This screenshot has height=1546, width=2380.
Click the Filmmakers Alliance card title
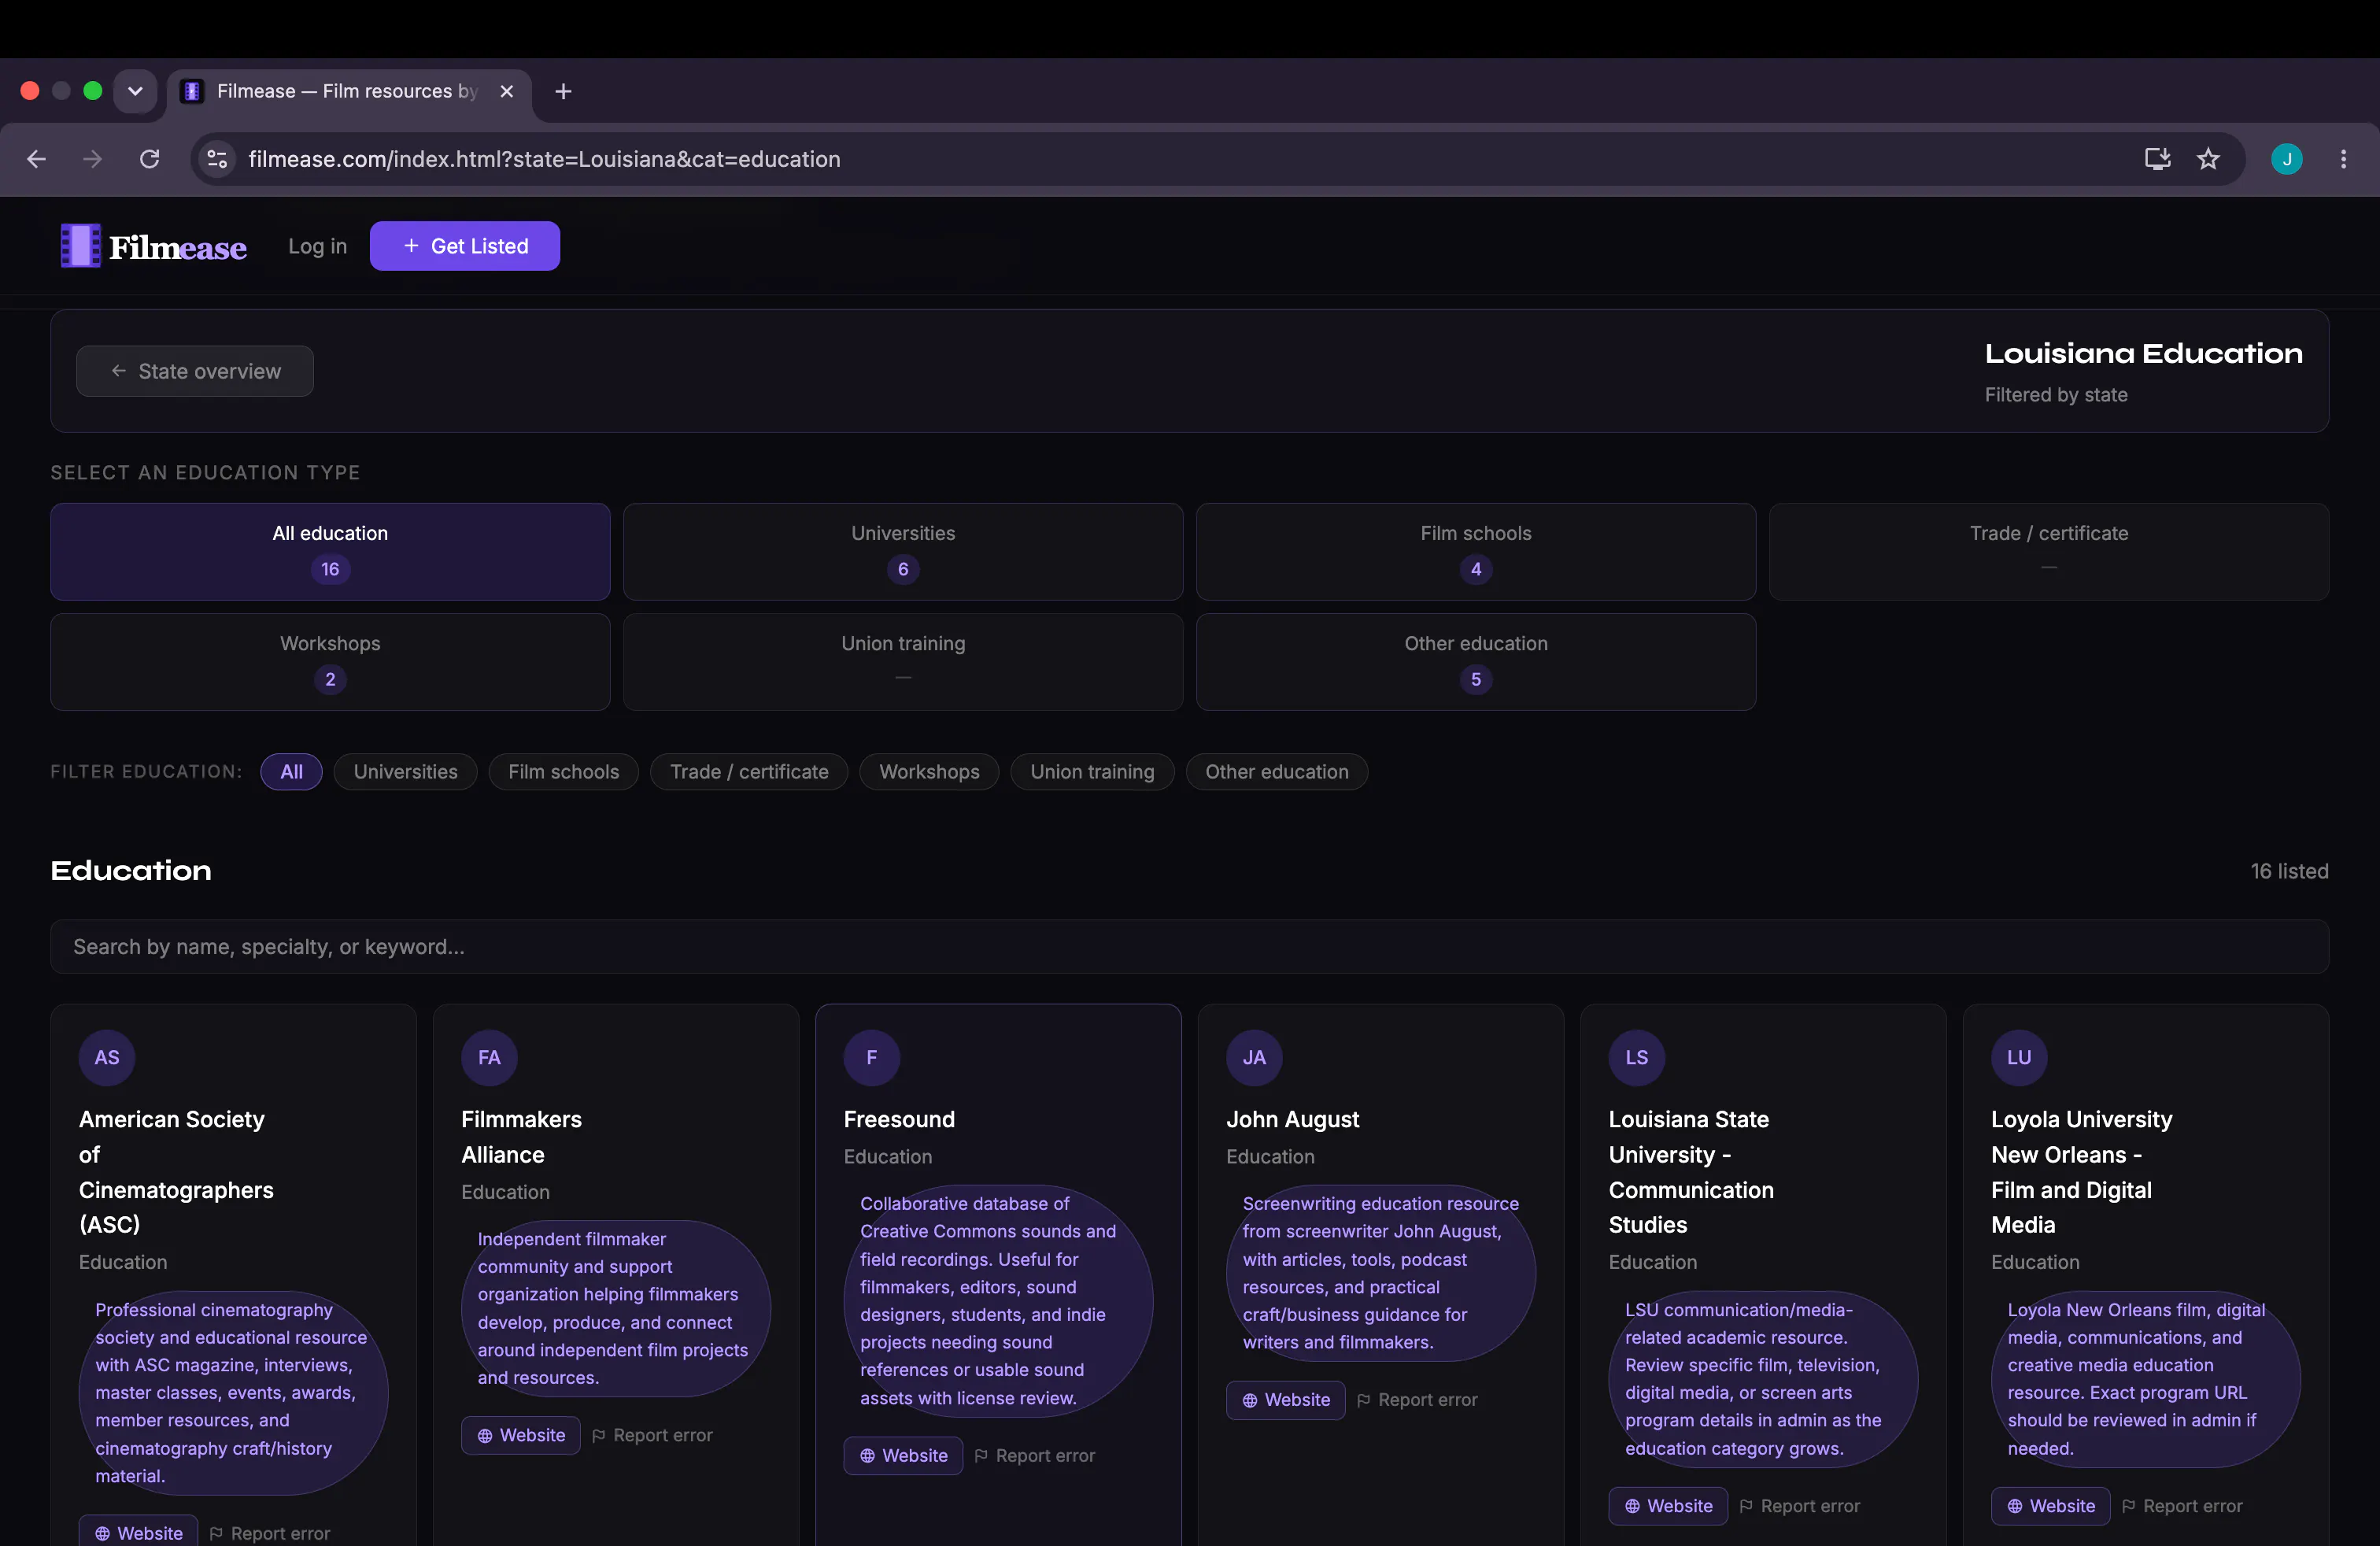point(521,1137)
